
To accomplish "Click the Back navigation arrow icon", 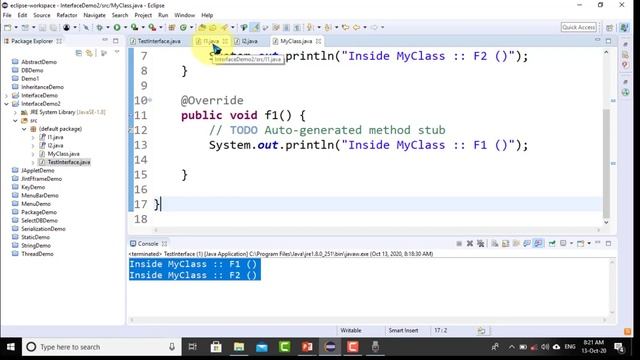I will tap(356, 27).
